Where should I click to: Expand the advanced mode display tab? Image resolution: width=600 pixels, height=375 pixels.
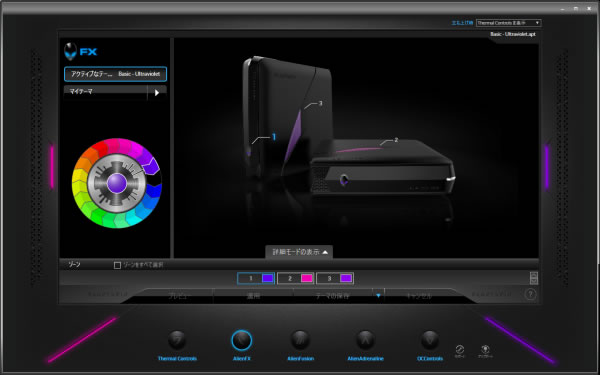pos(299,252)
